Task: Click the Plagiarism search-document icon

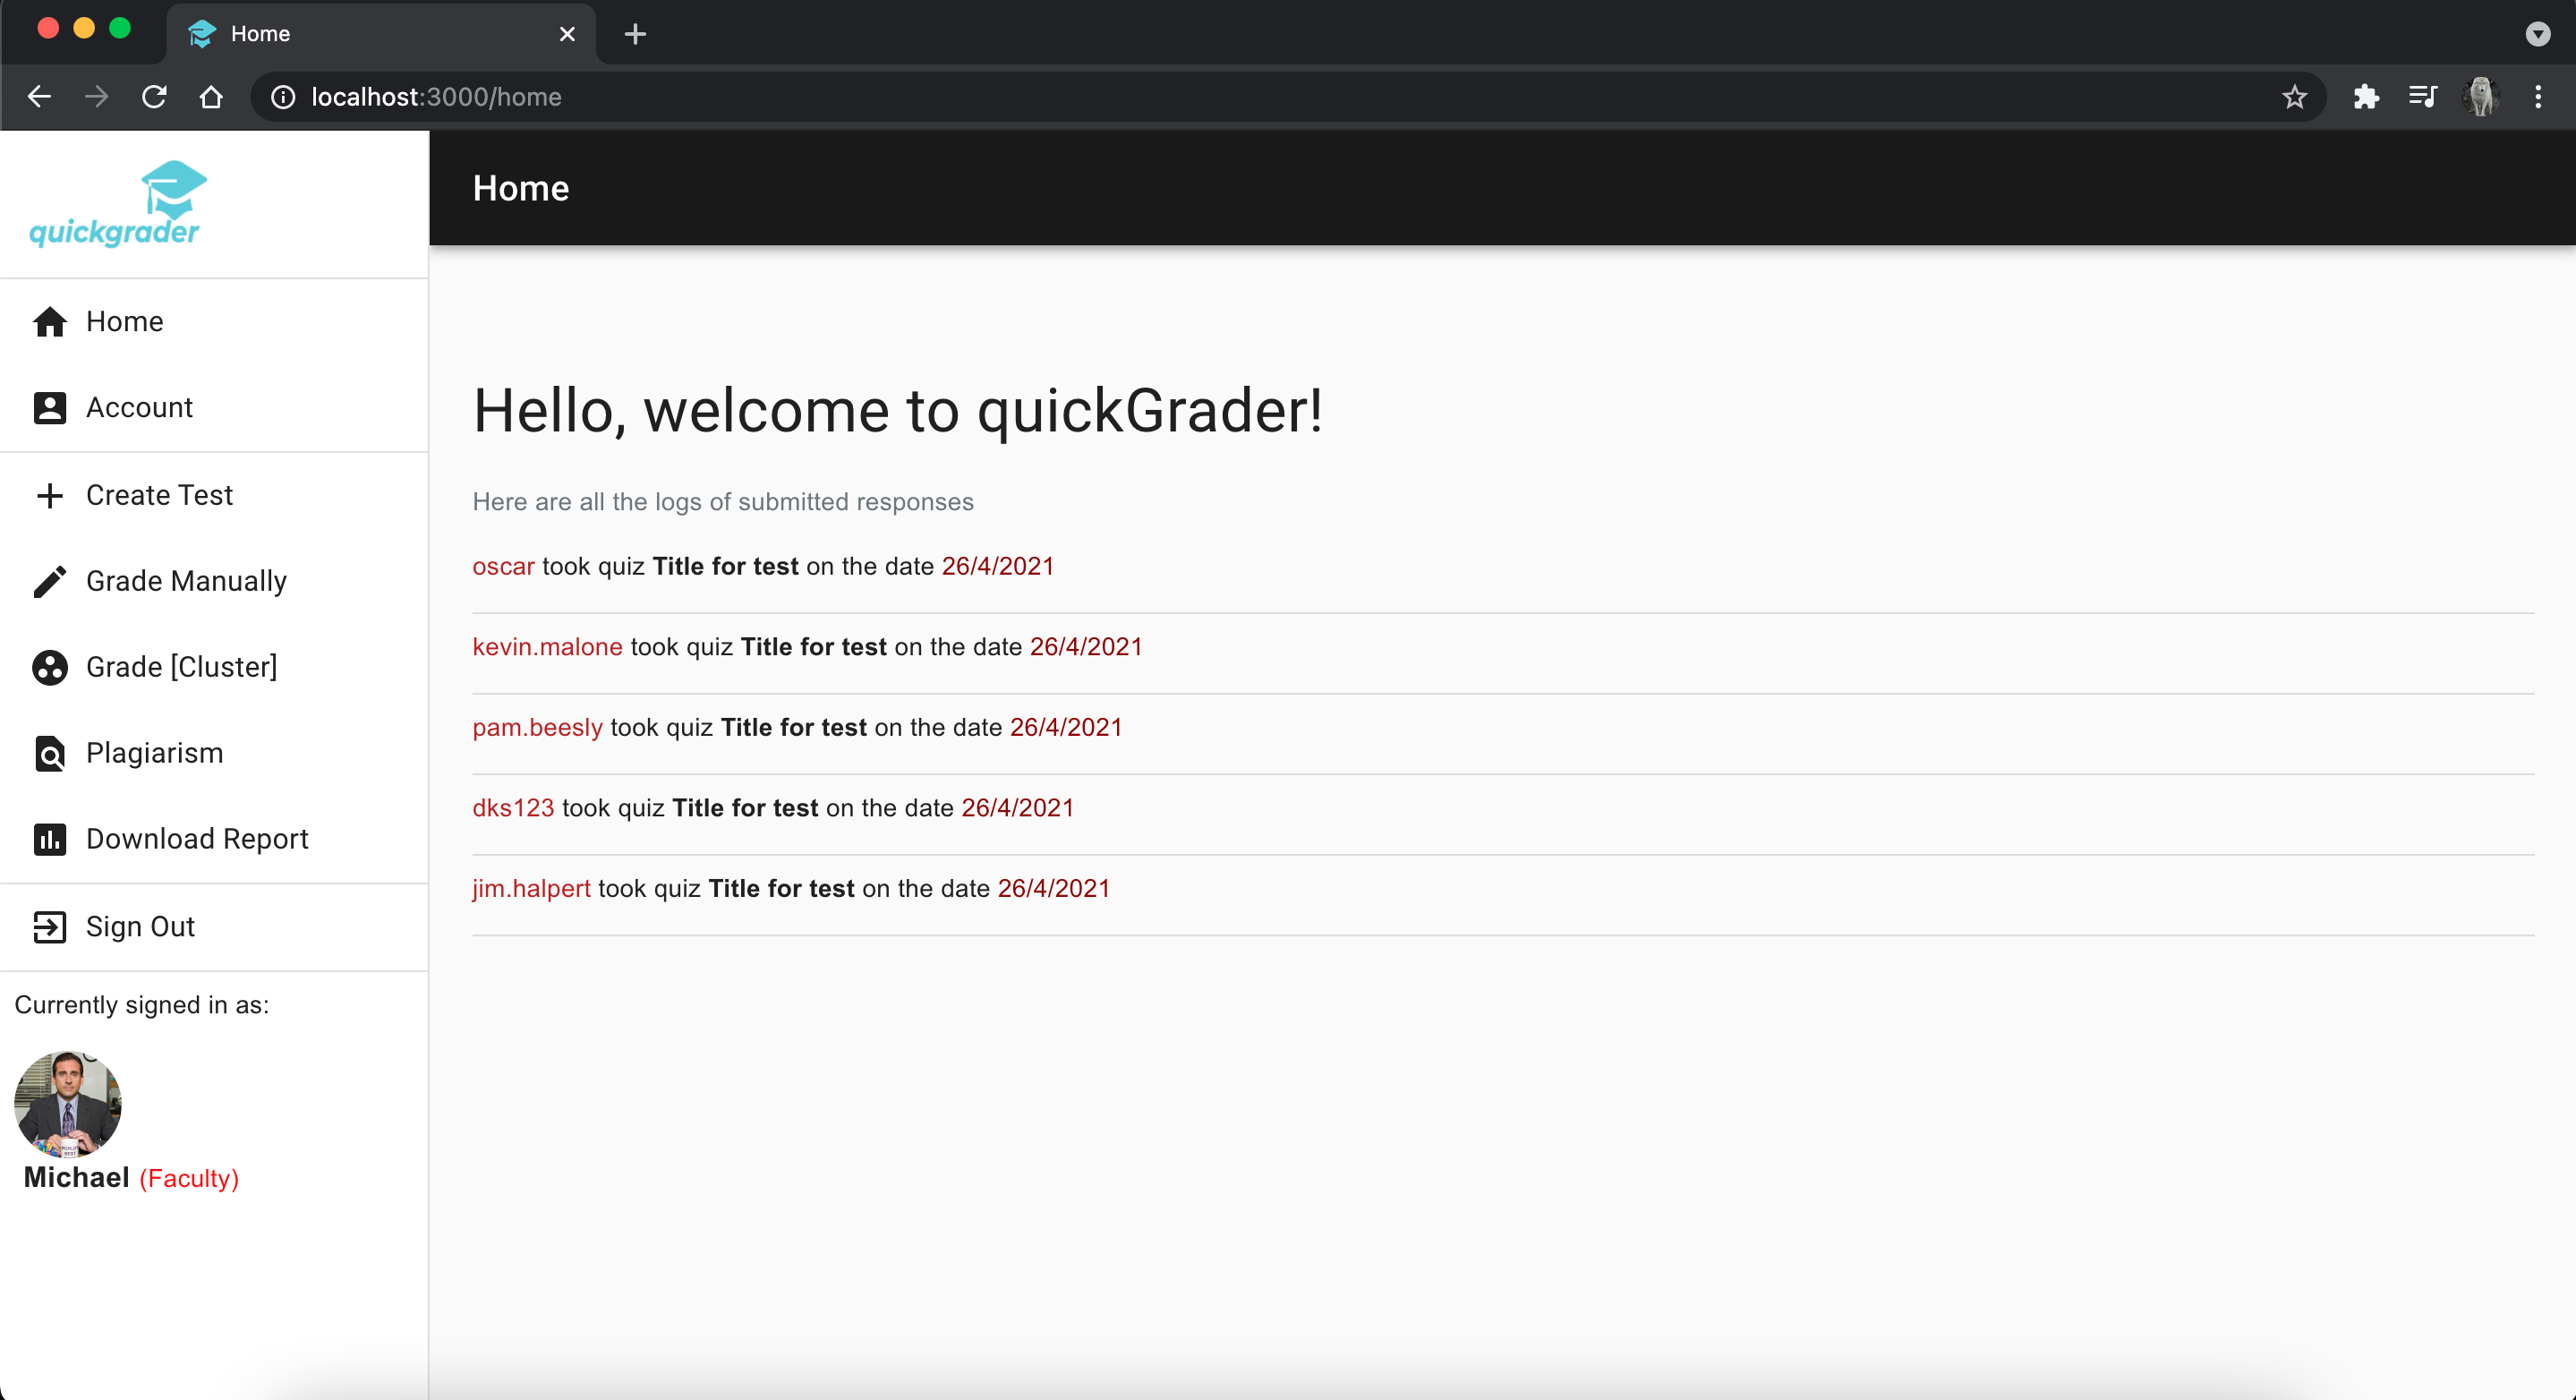Action: coord(49,753)
